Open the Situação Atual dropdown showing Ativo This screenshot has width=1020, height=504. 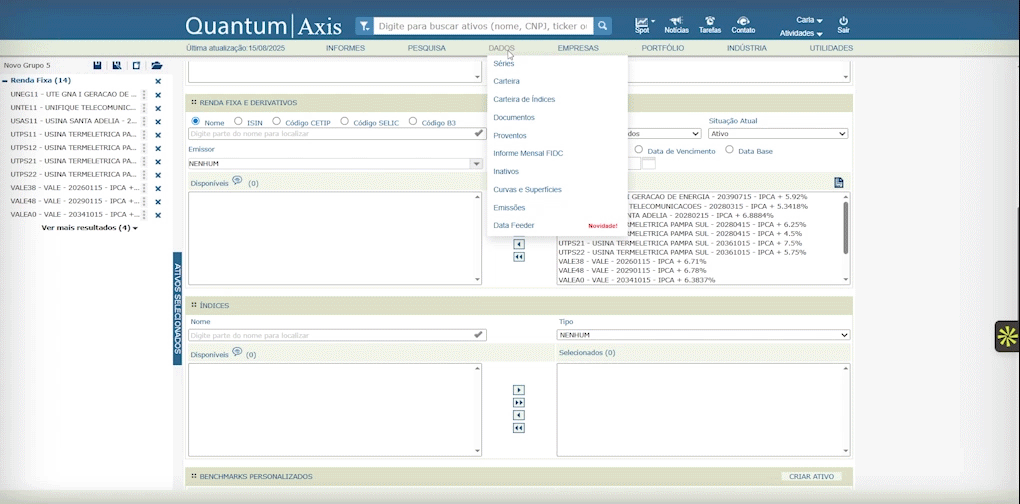tap(778, 133)
